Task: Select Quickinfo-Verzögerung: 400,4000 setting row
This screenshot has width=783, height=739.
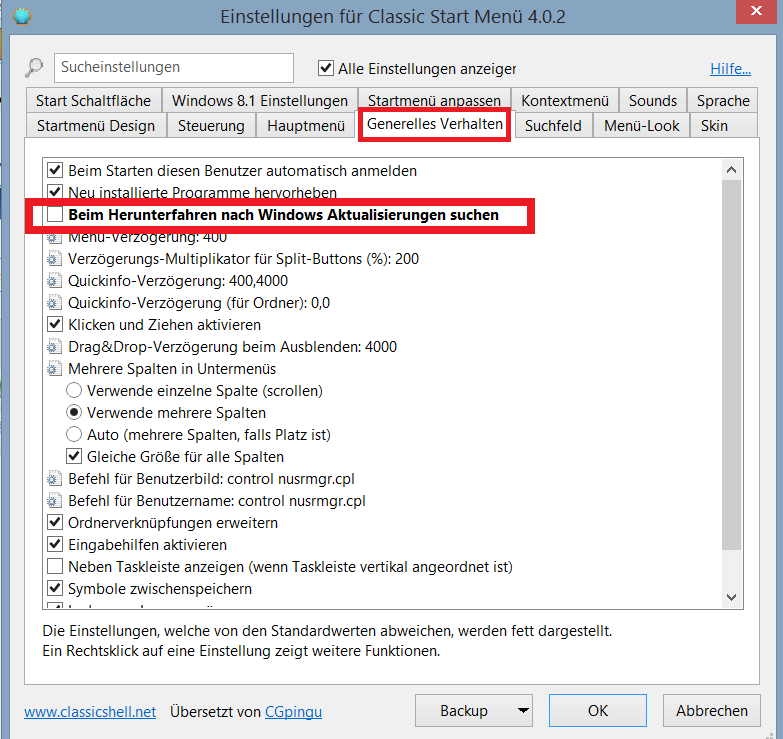Action: click(178, 281)
